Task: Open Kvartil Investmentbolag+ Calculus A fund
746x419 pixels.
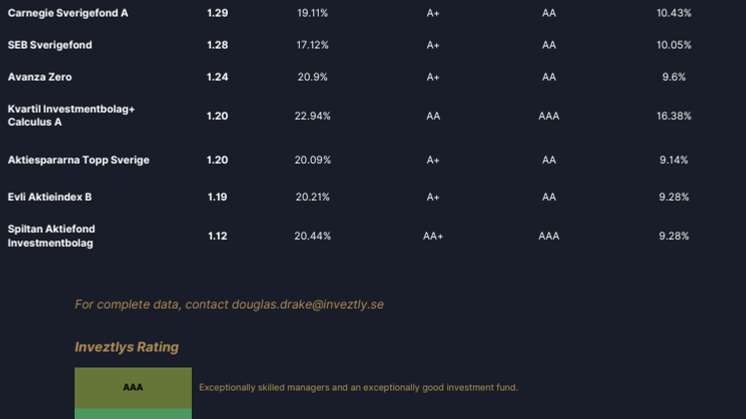Action: point(71,116)
